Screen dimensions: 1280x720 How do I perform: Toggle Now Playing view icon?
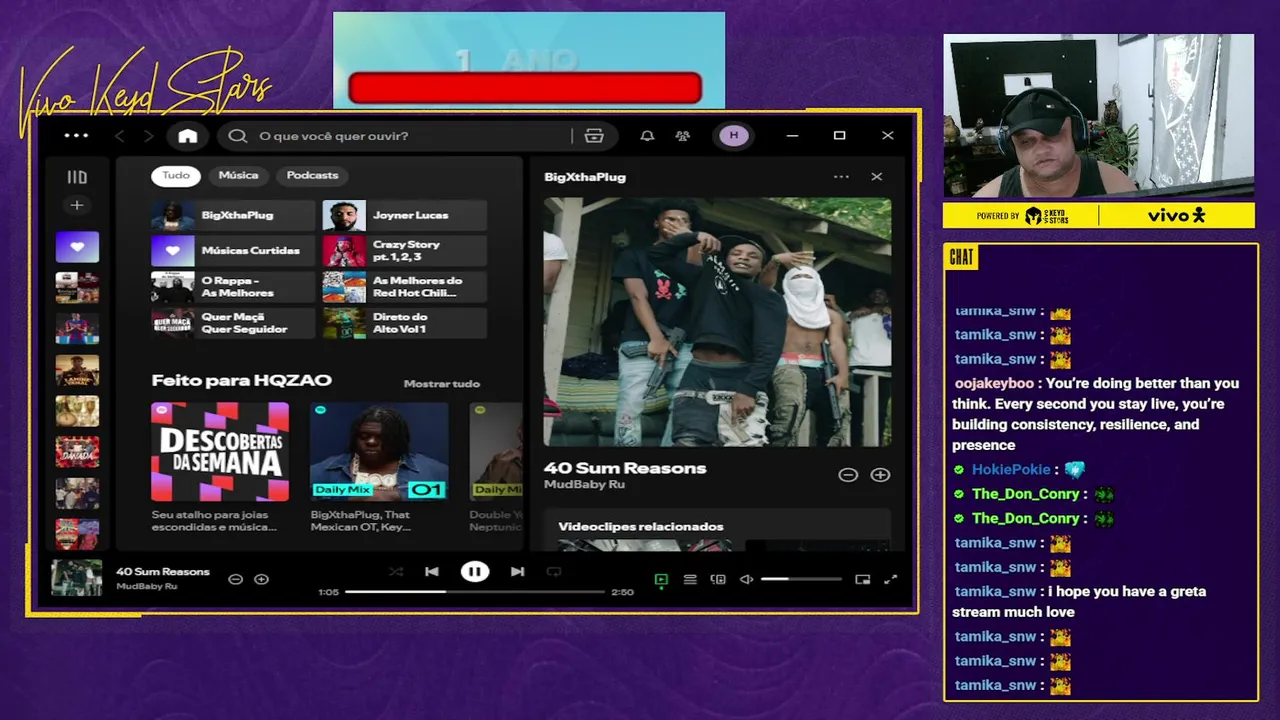(661, 579)
